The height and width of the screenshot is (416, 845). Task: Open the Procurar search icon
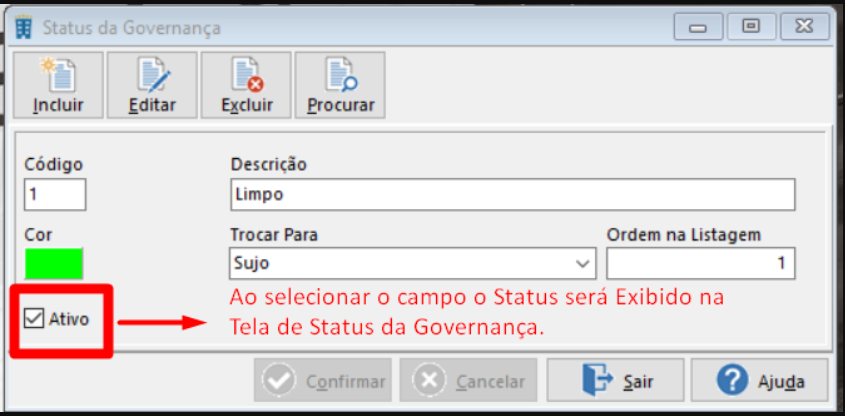341,75
